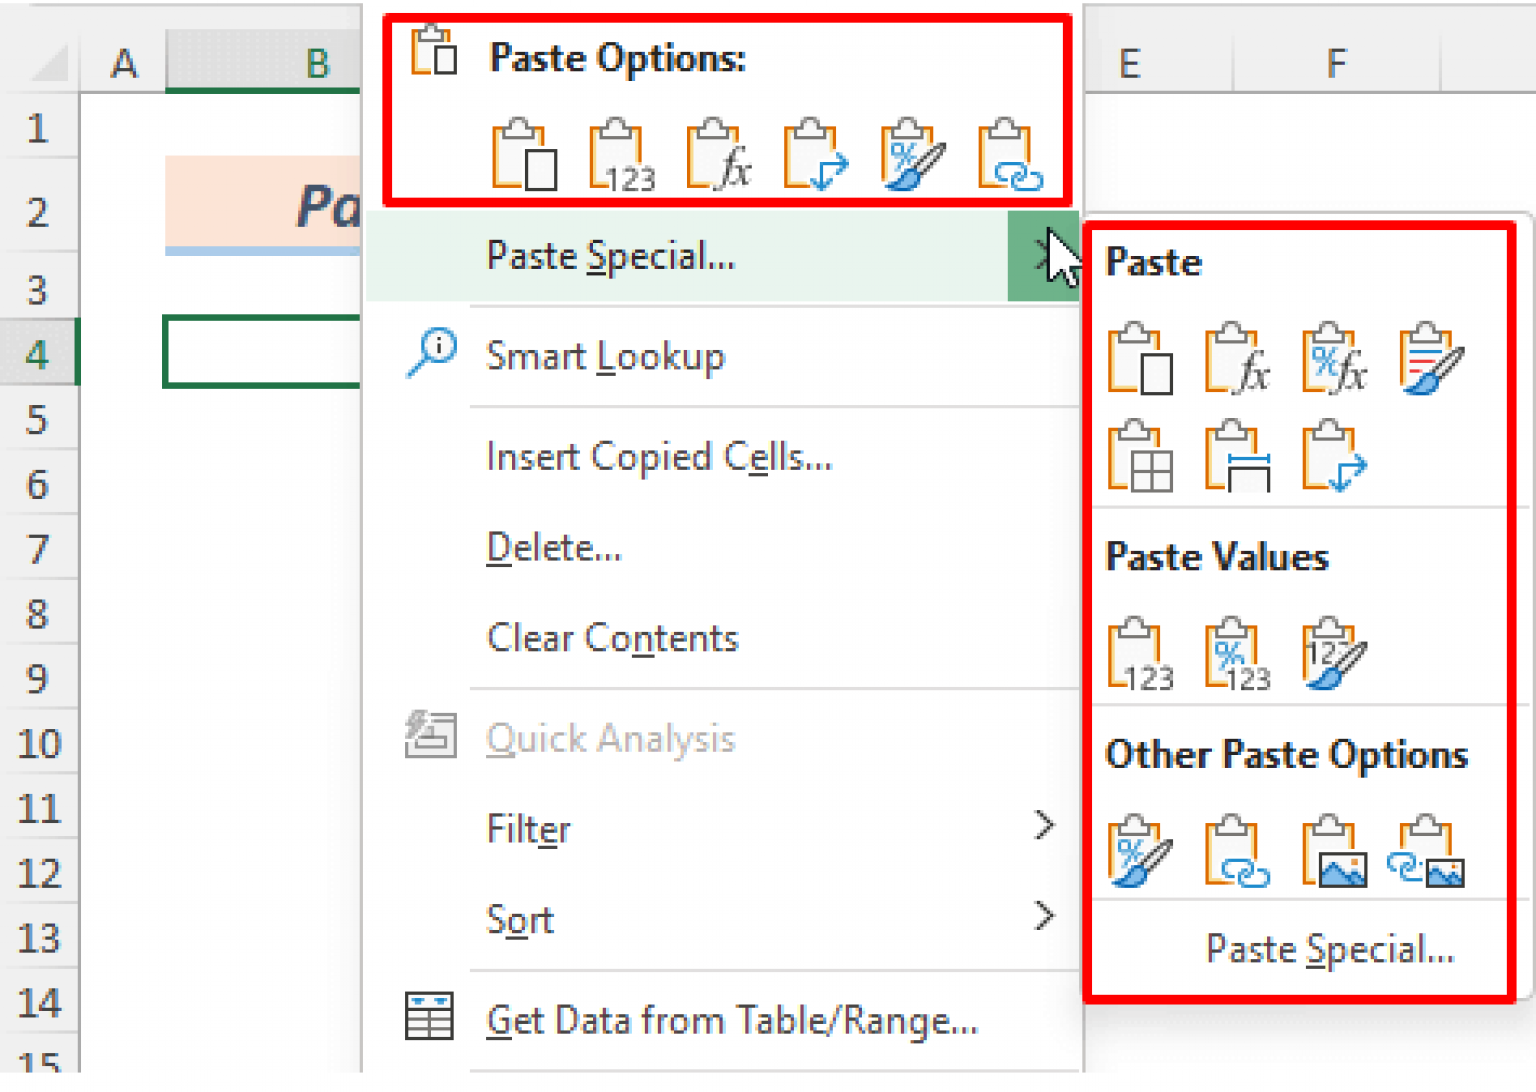
Task: Select column B header
Action: click(265, 63)
